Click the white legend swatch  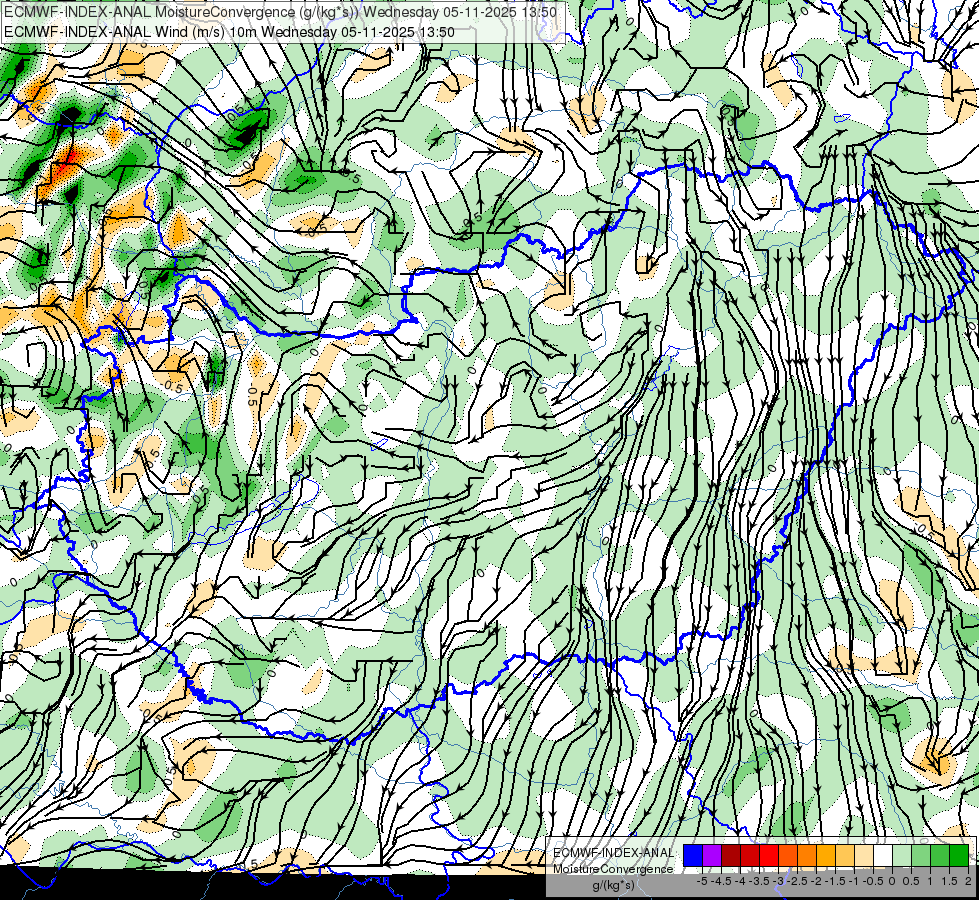point(883,855)
